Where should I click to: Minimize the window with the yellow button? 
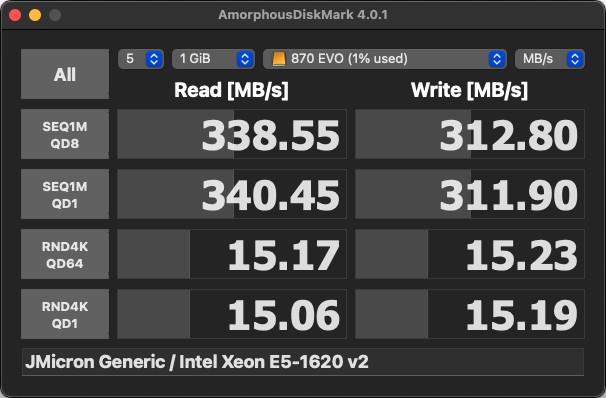[35, 15]
